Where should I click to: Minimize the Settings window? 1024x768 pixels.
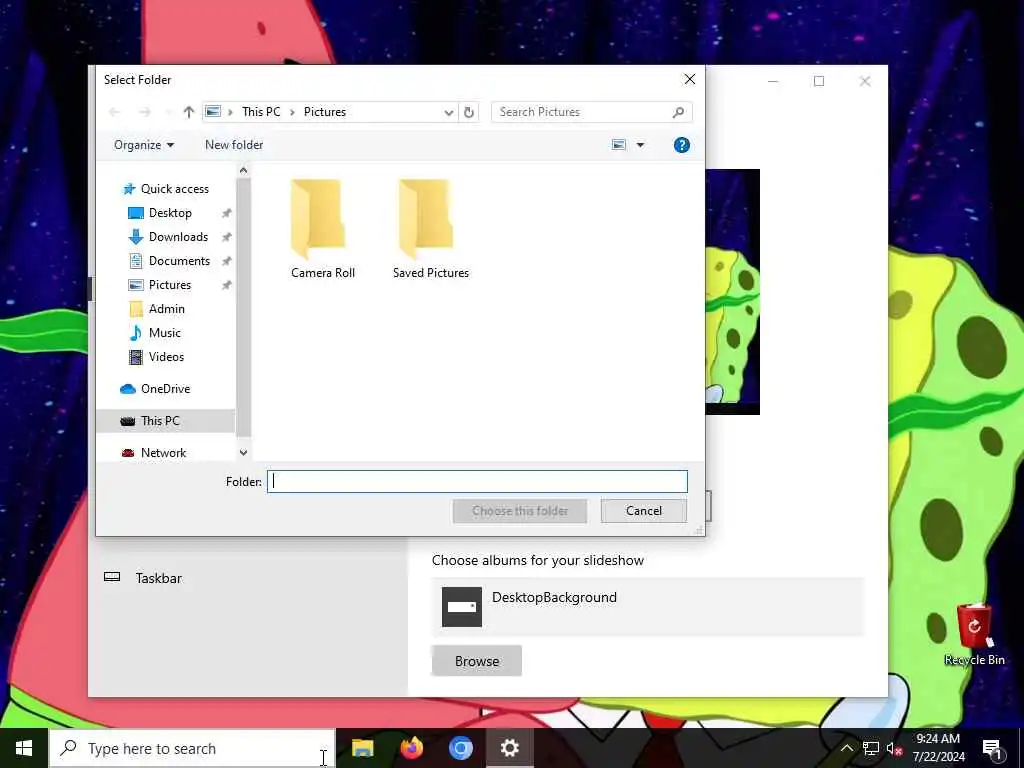[773, 81]
